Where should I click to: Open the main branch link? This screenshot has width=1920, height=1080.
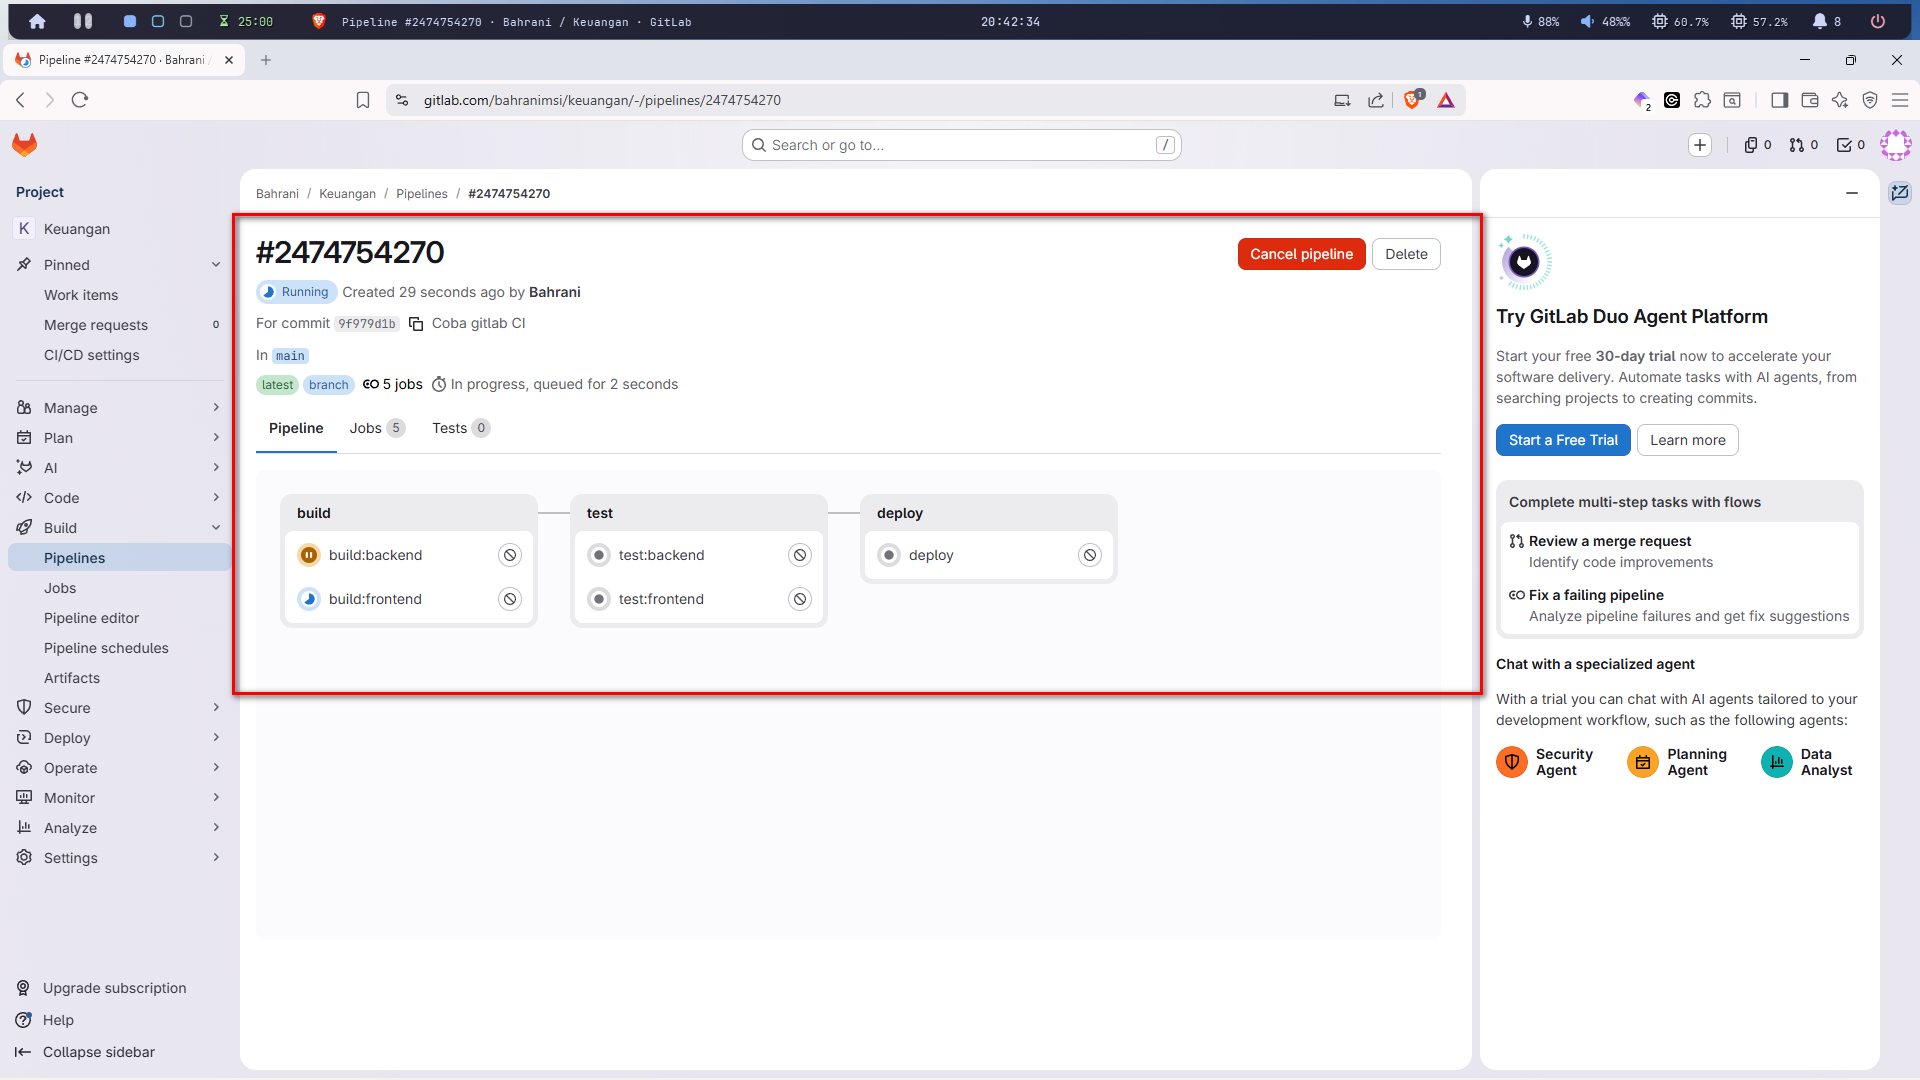(x=290, y=356)
